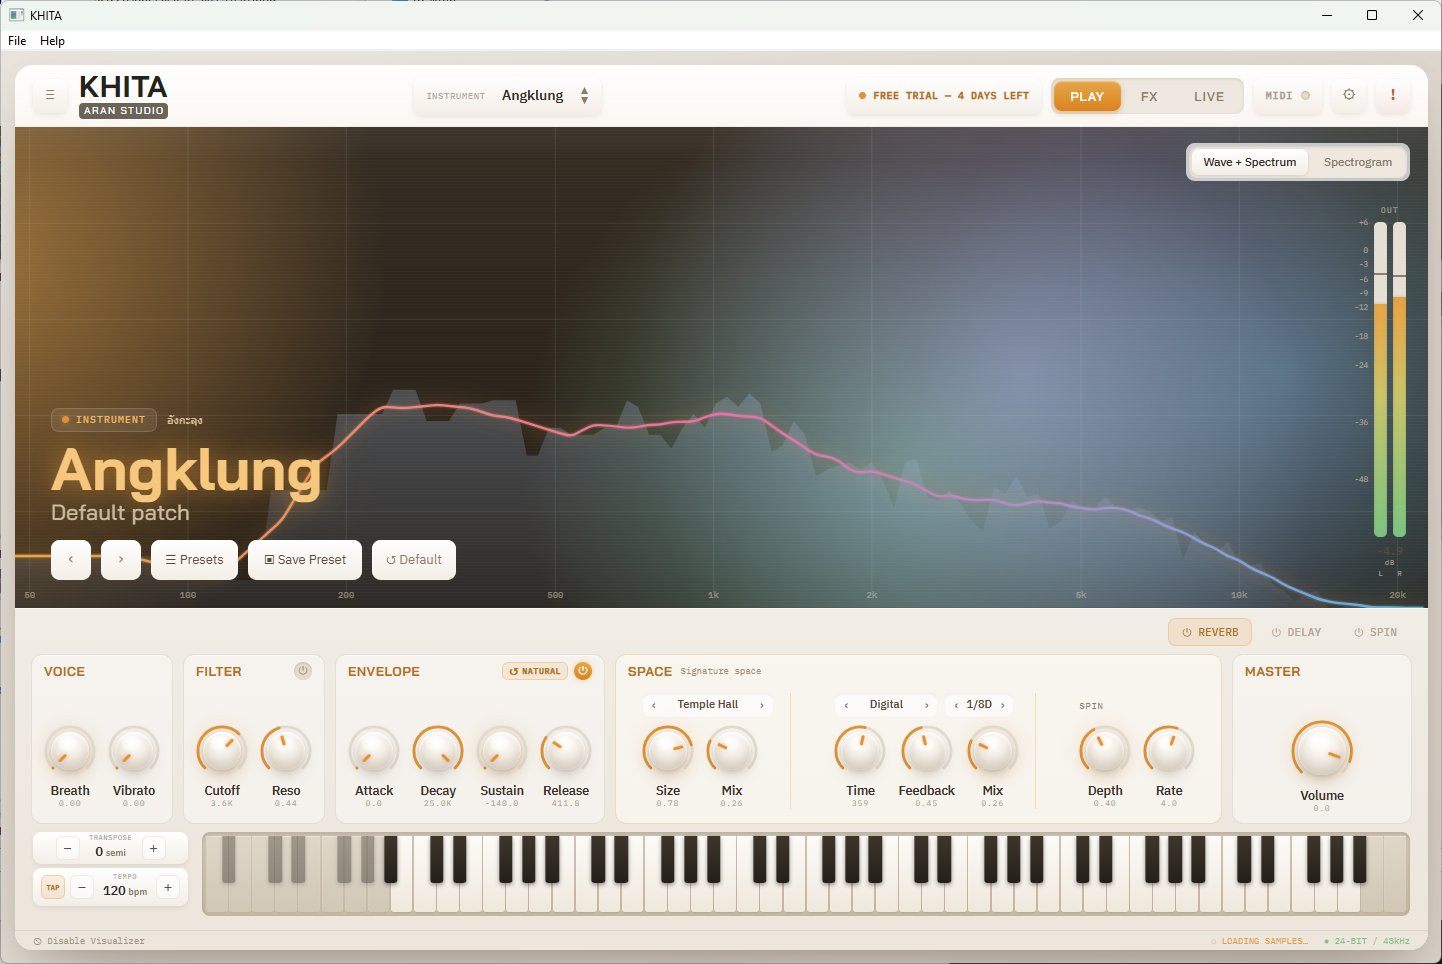Select previous delay type before Digital
Screen dimensions: 1442x964
click(x=846, y=705)
